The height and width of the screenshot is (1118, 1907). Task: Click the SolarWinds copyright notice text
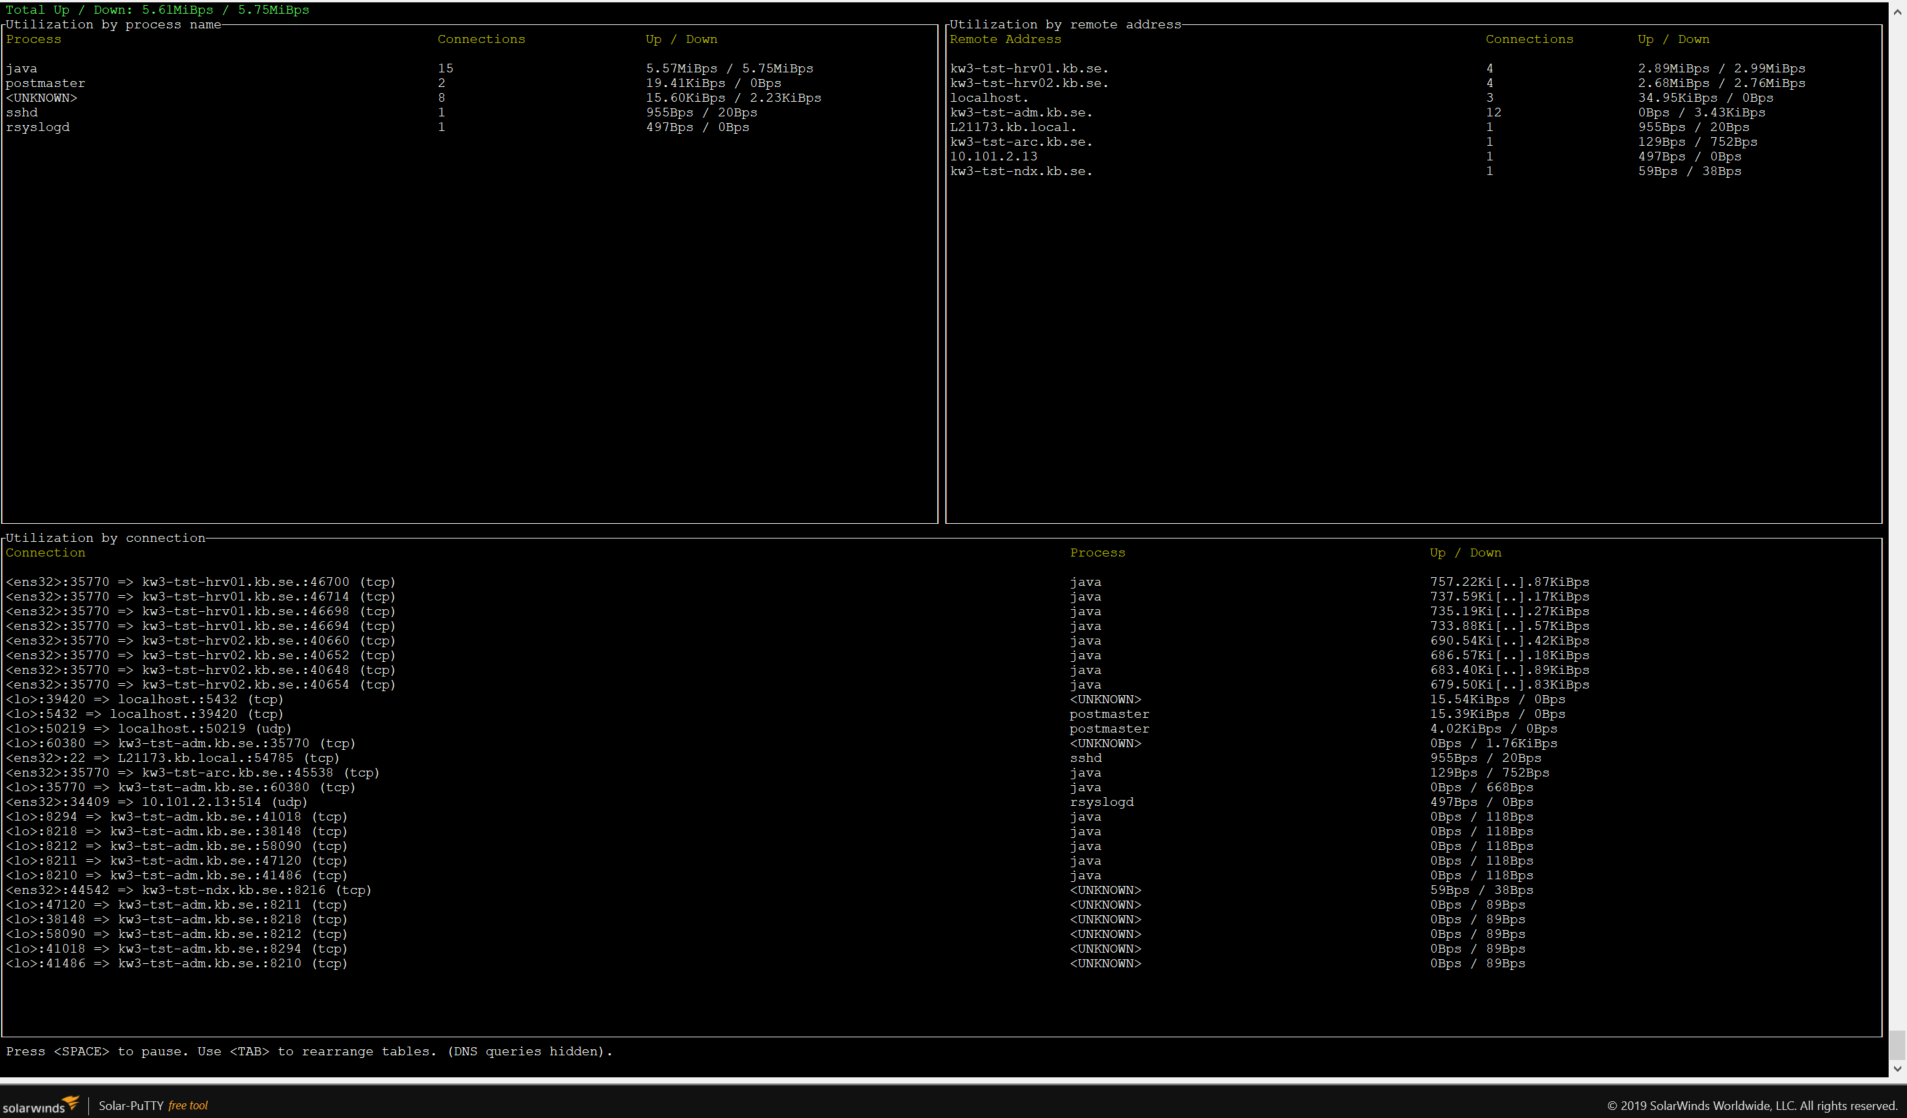point(1751,1105)
